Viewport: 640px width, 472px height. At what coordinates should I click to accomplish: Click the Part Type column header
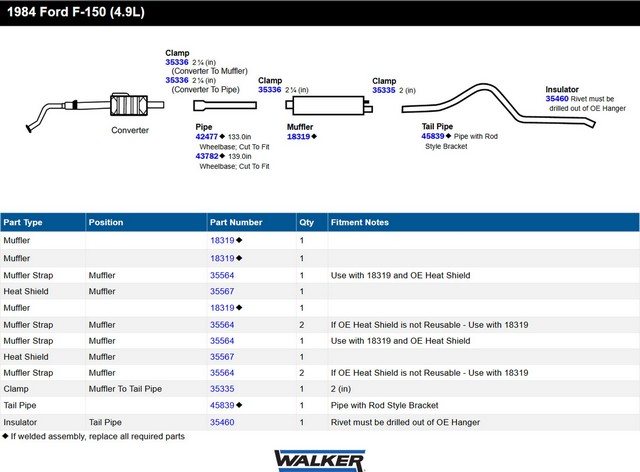click(23, 222)
